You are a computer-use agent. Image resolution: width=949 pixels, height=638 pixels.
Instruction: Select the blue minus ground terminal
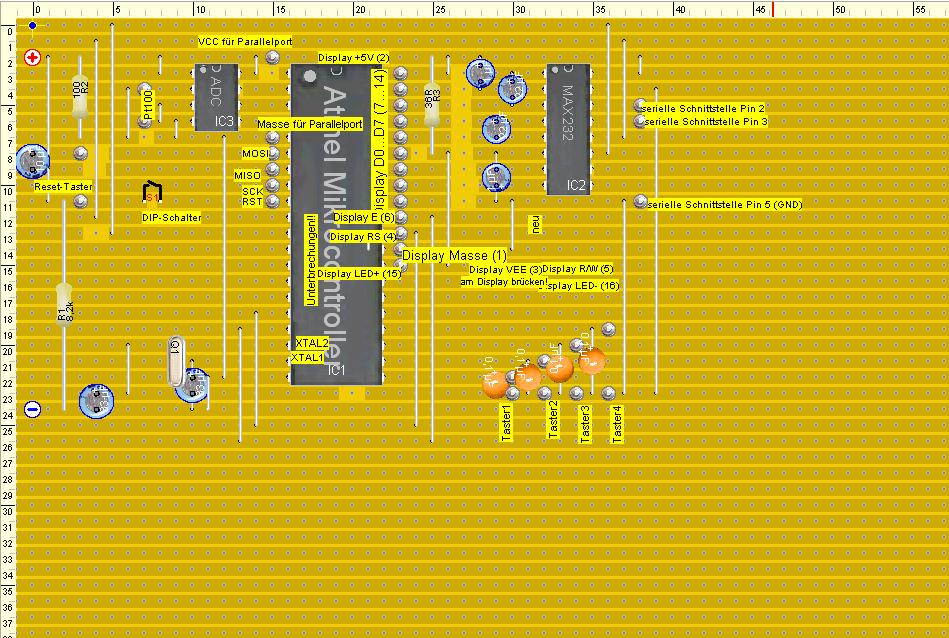pos(32,409)
